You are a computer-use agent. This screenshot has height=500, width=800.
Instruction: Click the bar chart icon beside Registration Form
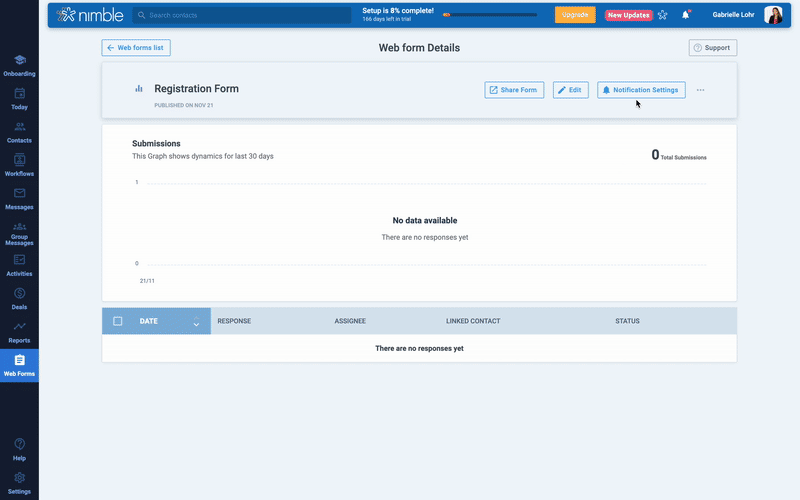(x=139, y=89)
